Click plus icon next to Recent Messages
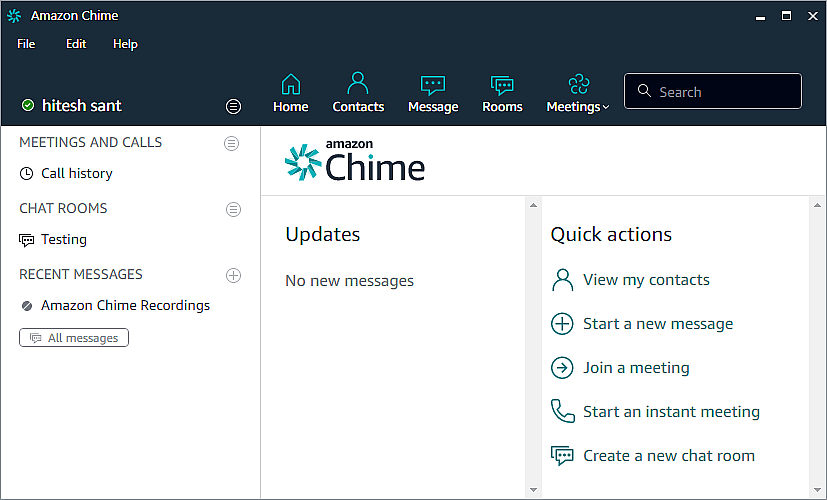This screenshot has height=500, width=827. pos(233,275)
